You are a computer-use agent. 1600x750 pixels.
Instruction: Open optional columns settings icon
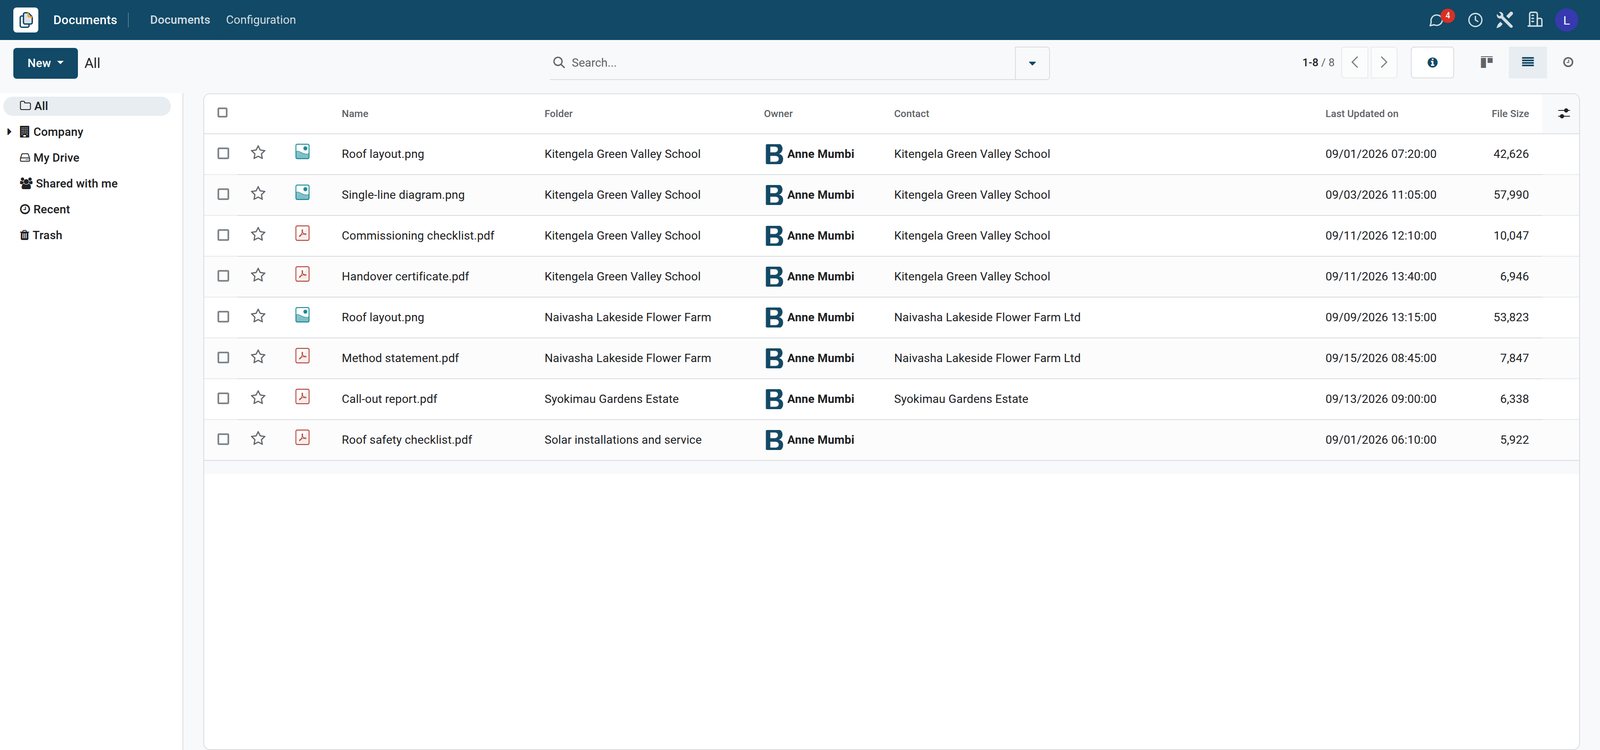(1564, 113)
